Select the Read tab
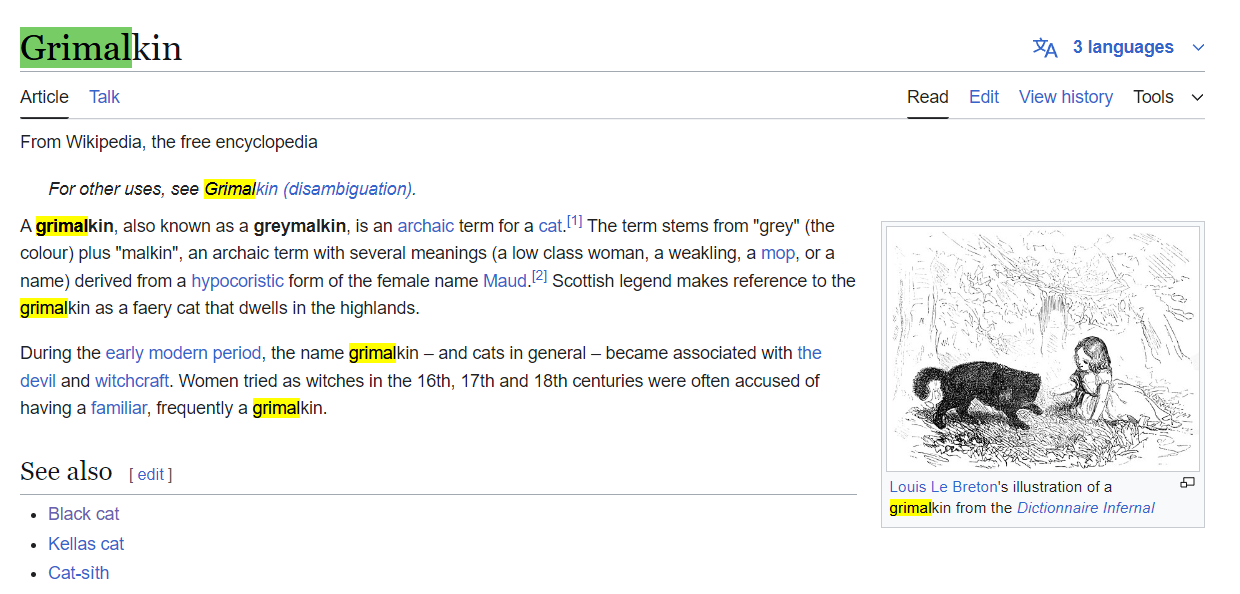 [x=927, y=97]
